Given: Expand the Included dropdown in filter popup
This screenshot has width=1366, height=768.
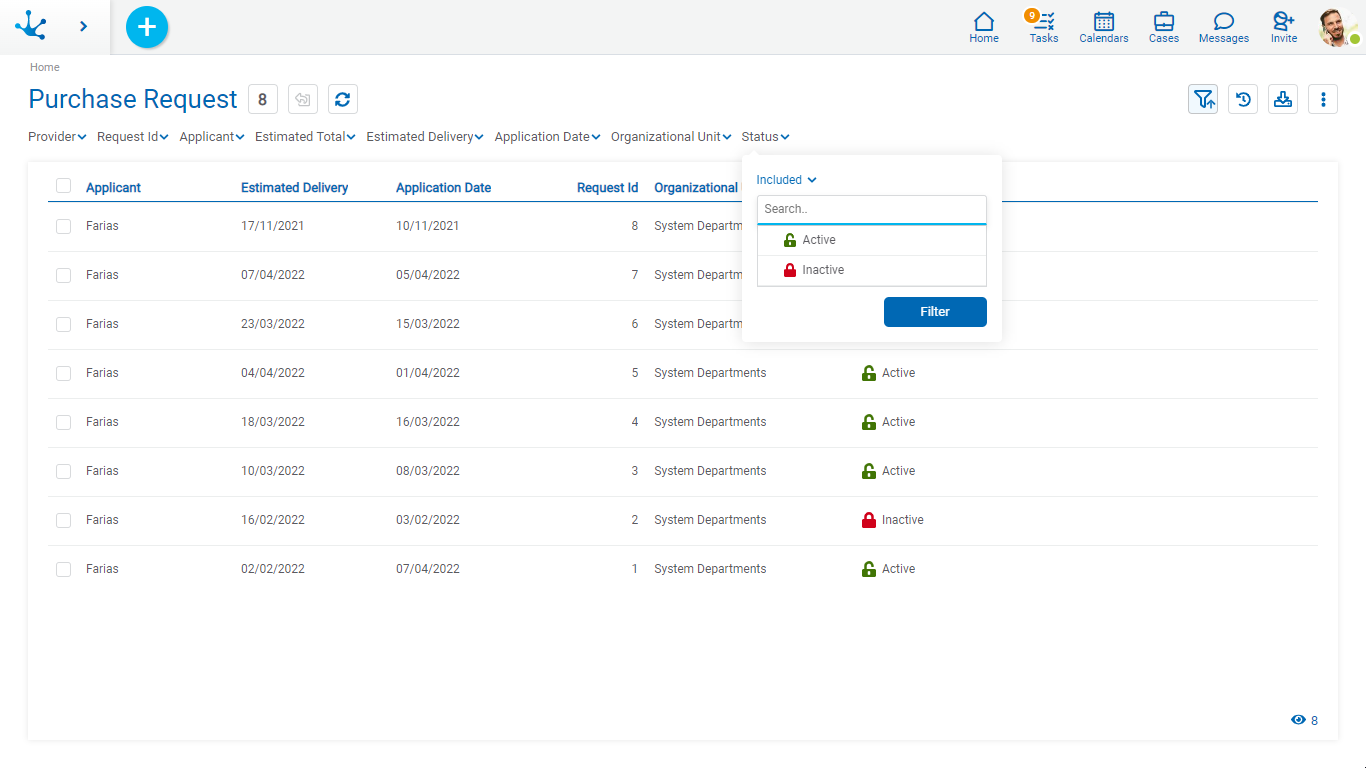Looking at the screenshot, I should [x=786, y=180].
